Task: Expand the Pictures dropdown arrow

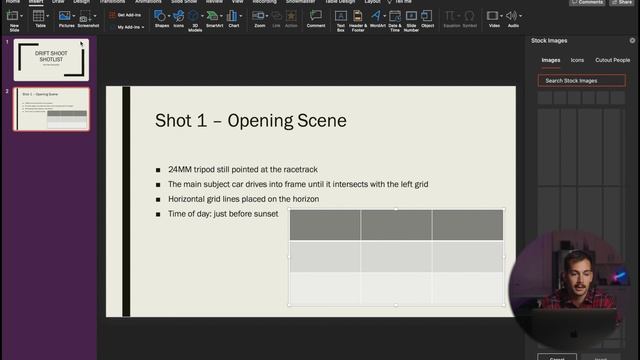Action: coord(74,16)
